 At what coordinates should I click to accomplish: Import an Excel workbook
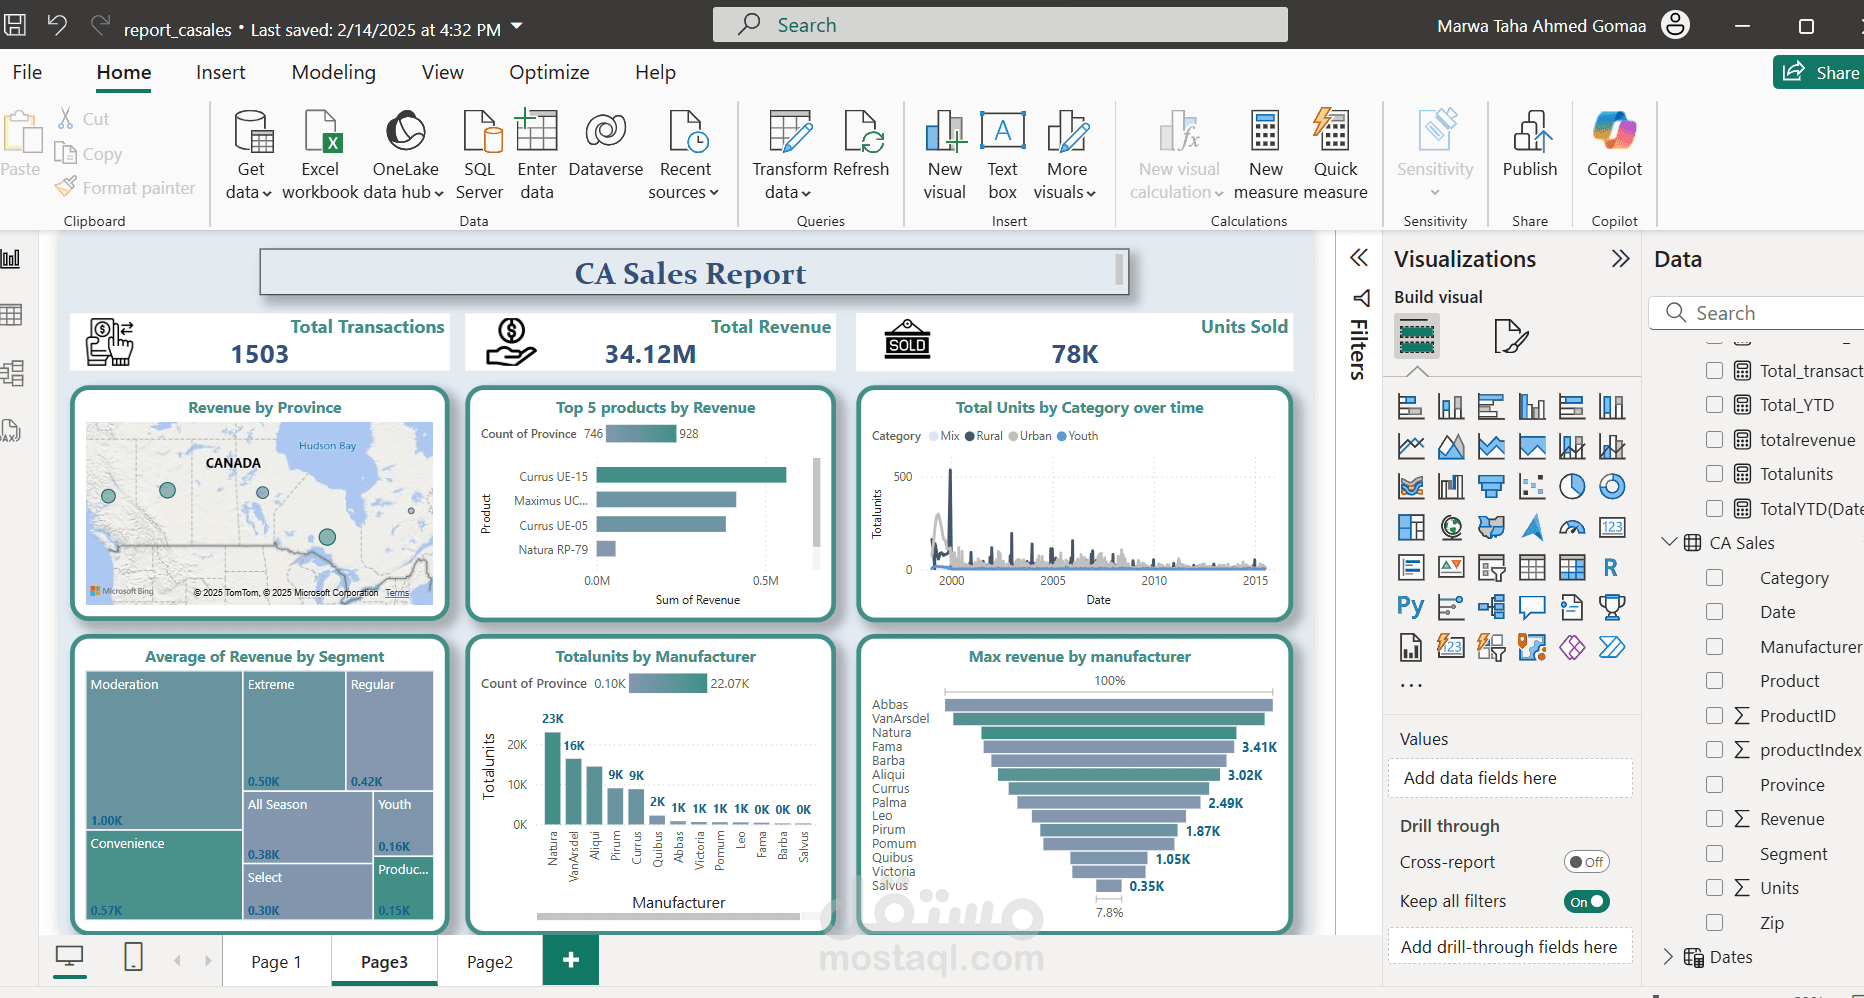coord(320,155)
